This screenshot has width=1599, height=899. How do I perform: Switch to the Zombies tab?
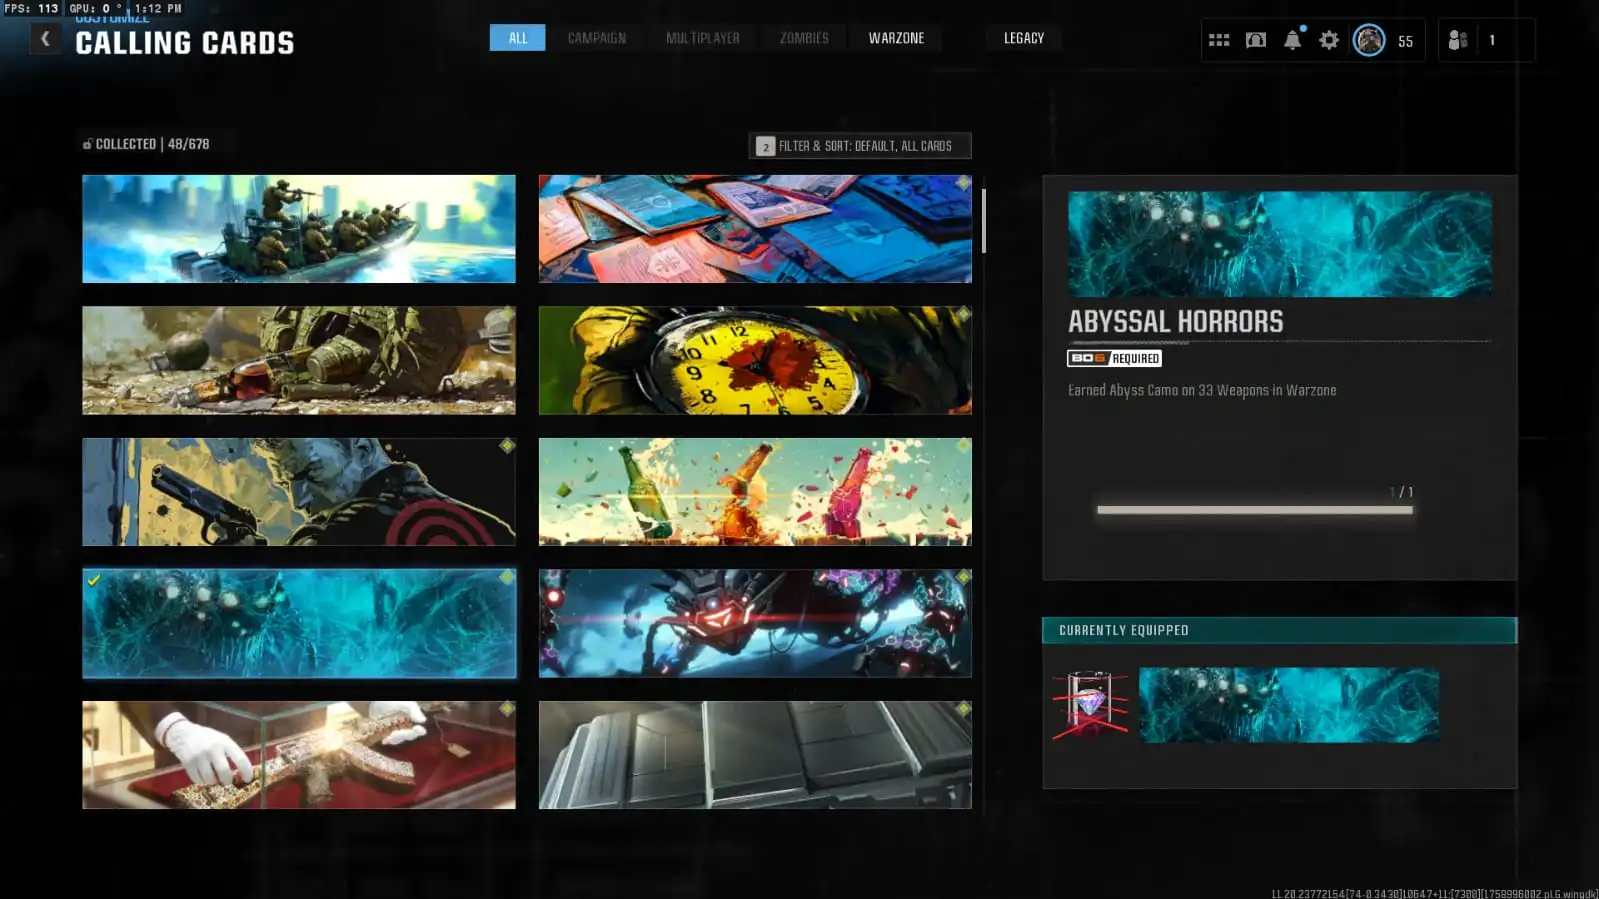pyautogui.click(x=804, y=38)
